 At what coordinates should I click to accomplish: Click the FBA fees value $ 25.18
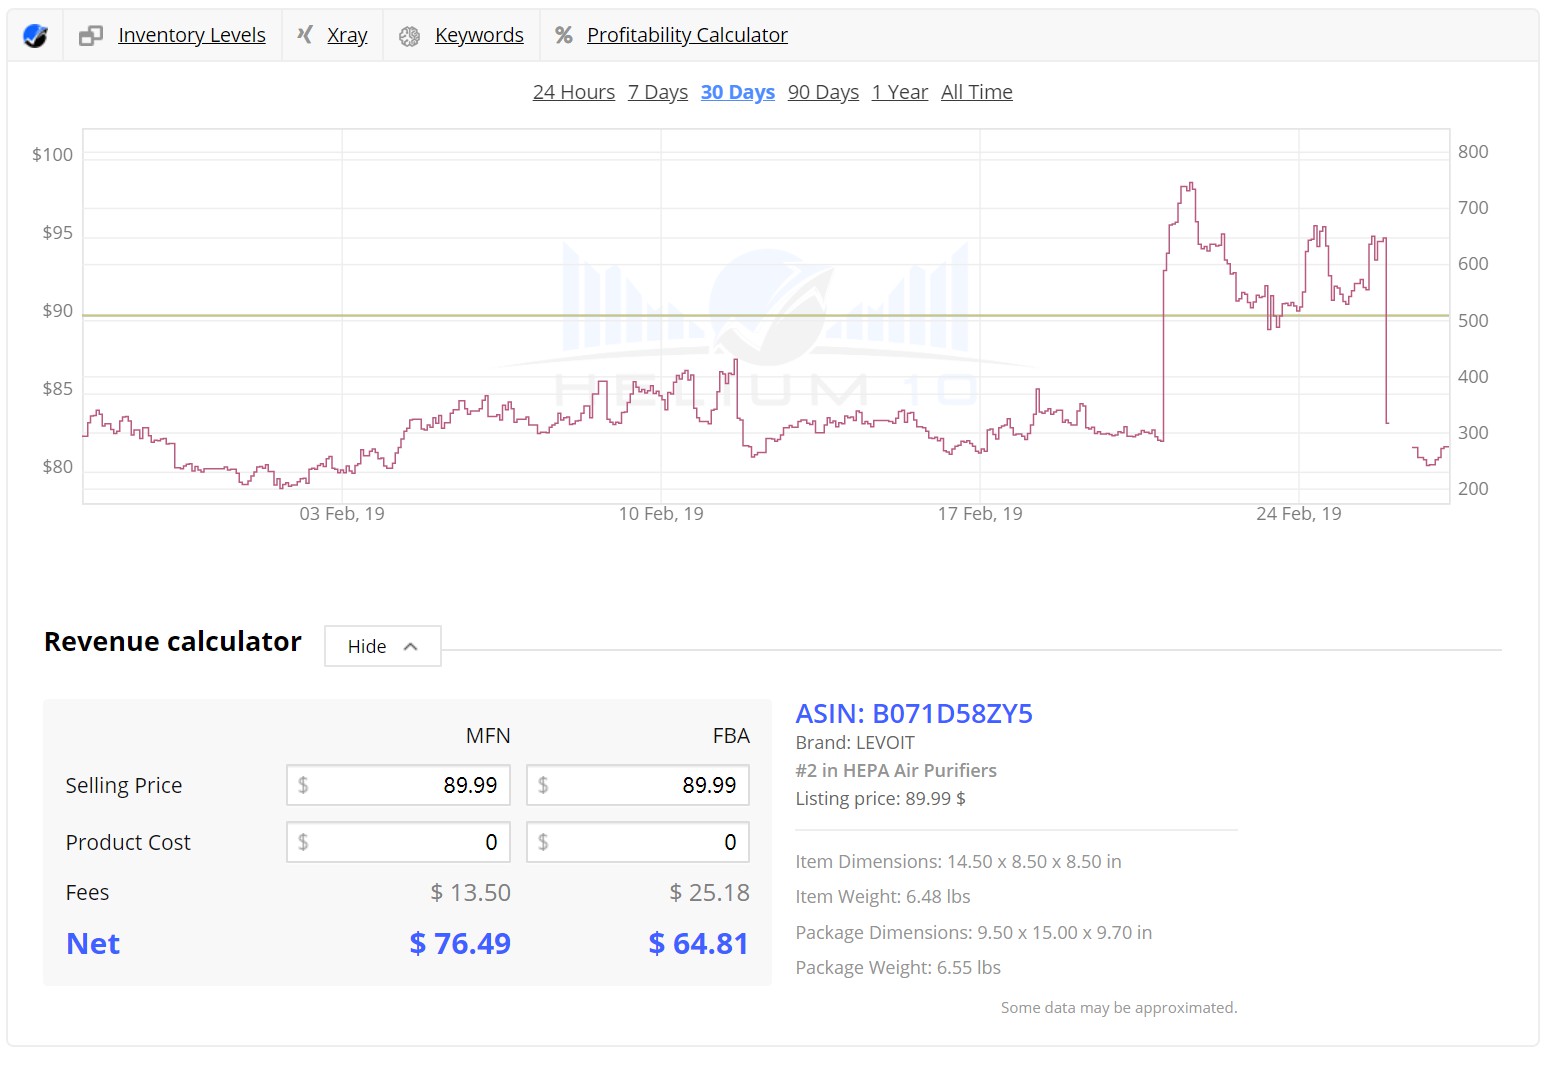709,893
